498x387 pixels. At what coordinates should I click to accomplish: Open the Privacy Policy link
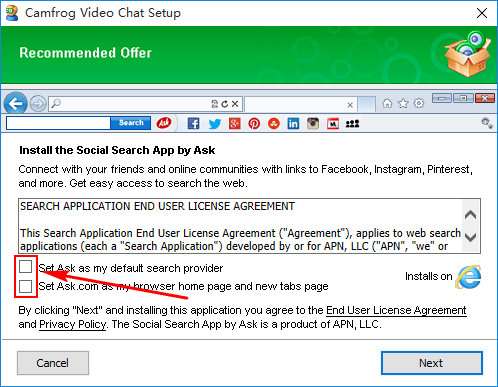(x=73, y=324)
